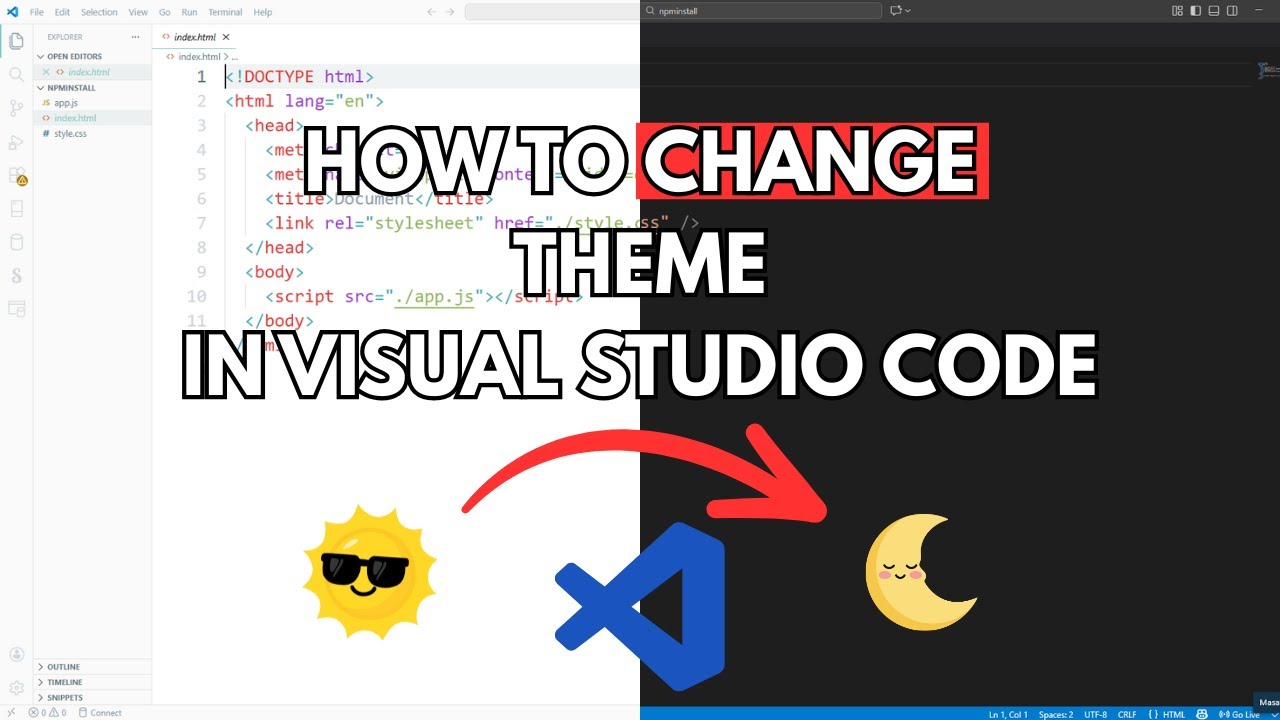Screen dimensions: 1280x720
Task: Toggle the Primary Side Bar layout button
Action: pos(1195,11)
